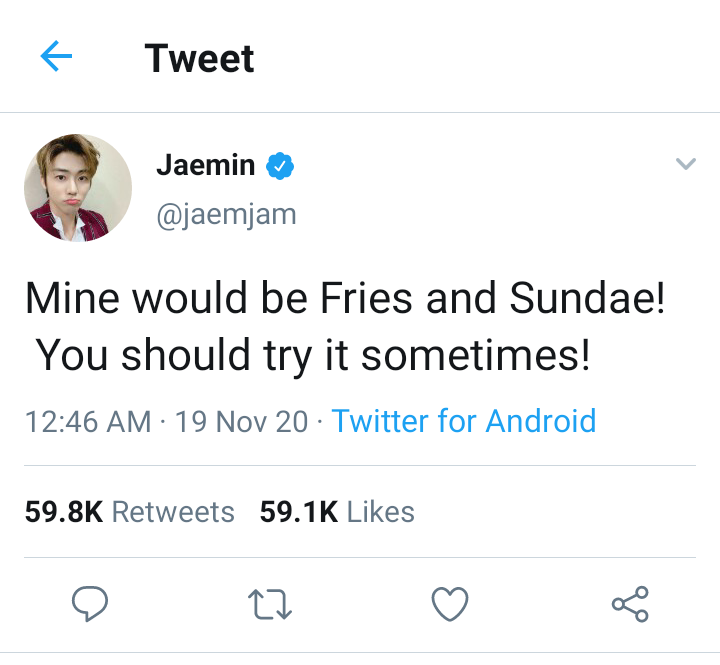Click the Retweets label text

pyautogui.click(x=172, y=512)
